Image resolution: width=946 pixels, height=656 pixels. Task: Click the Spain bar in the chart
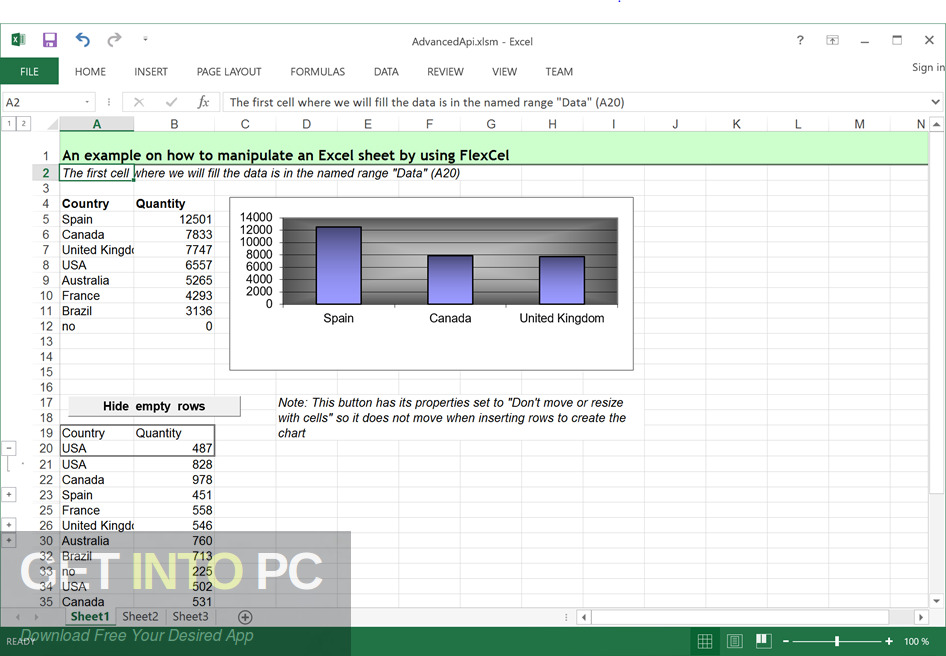(338, 266)
